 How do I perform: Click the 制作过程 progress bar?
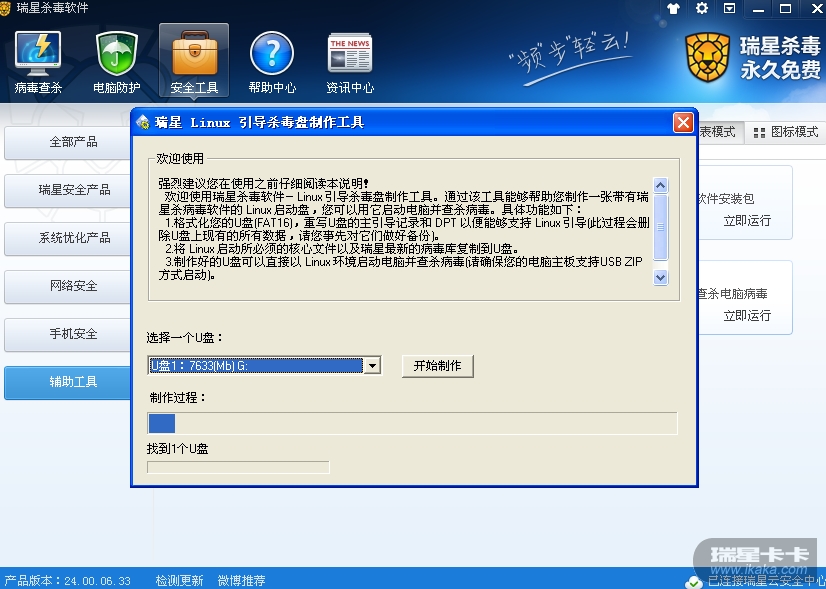click(412, 424)
